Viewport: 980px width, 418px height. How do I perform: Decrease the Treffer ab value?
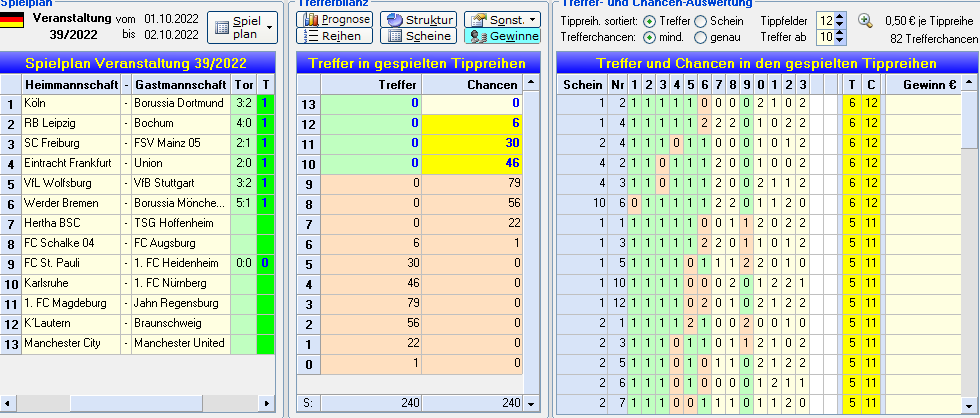(839, 41)
